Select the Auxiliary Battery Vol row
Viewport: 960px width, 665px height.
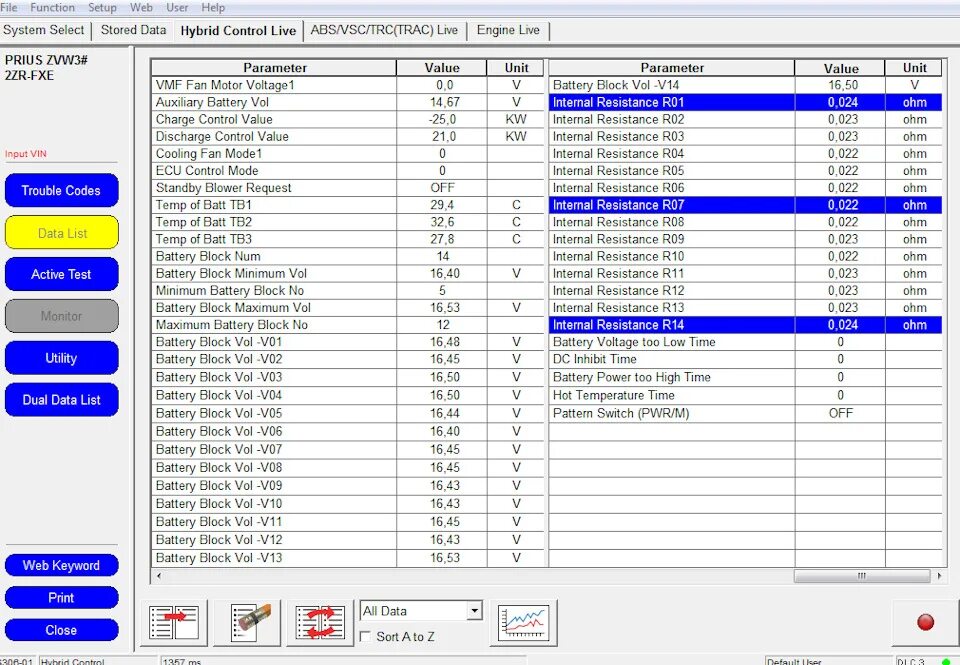[347, 102]
